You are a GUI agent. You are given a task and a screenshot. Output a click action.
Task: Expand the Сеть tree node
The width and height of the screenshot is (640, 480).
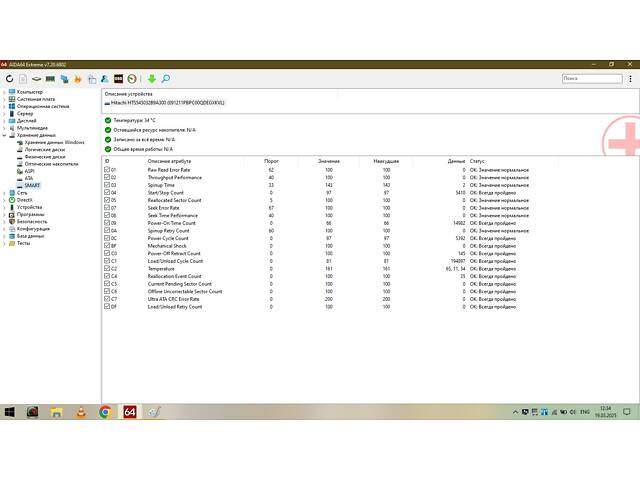pos(4,193)
